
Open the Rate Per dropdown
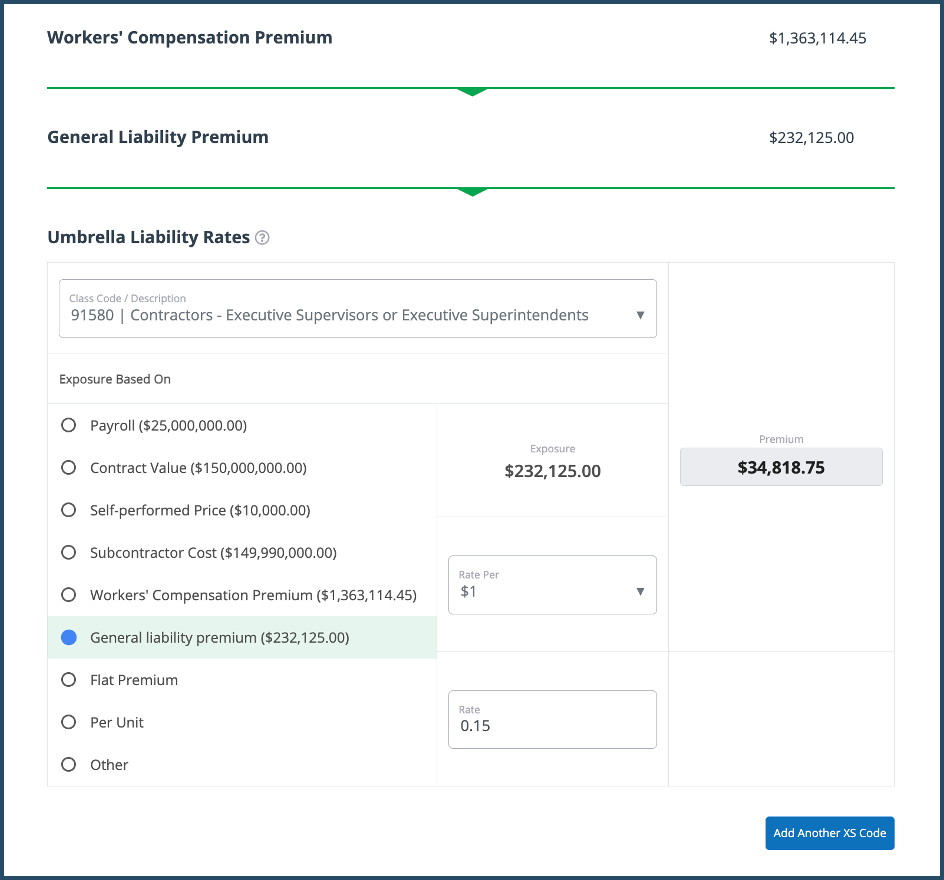[x=552, y=585]
